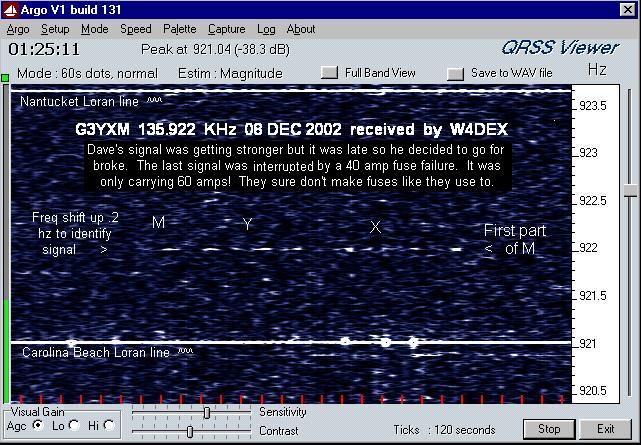
Task: Click the Sensitivity slider handle
Action: [207, 413]
